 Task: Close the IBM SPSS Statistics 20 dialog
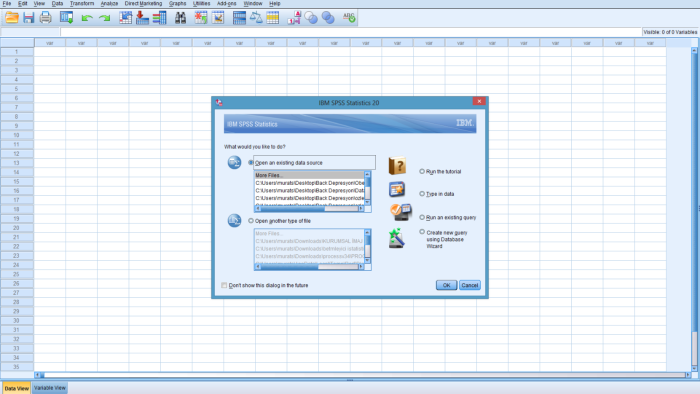[x=479, y=101]
